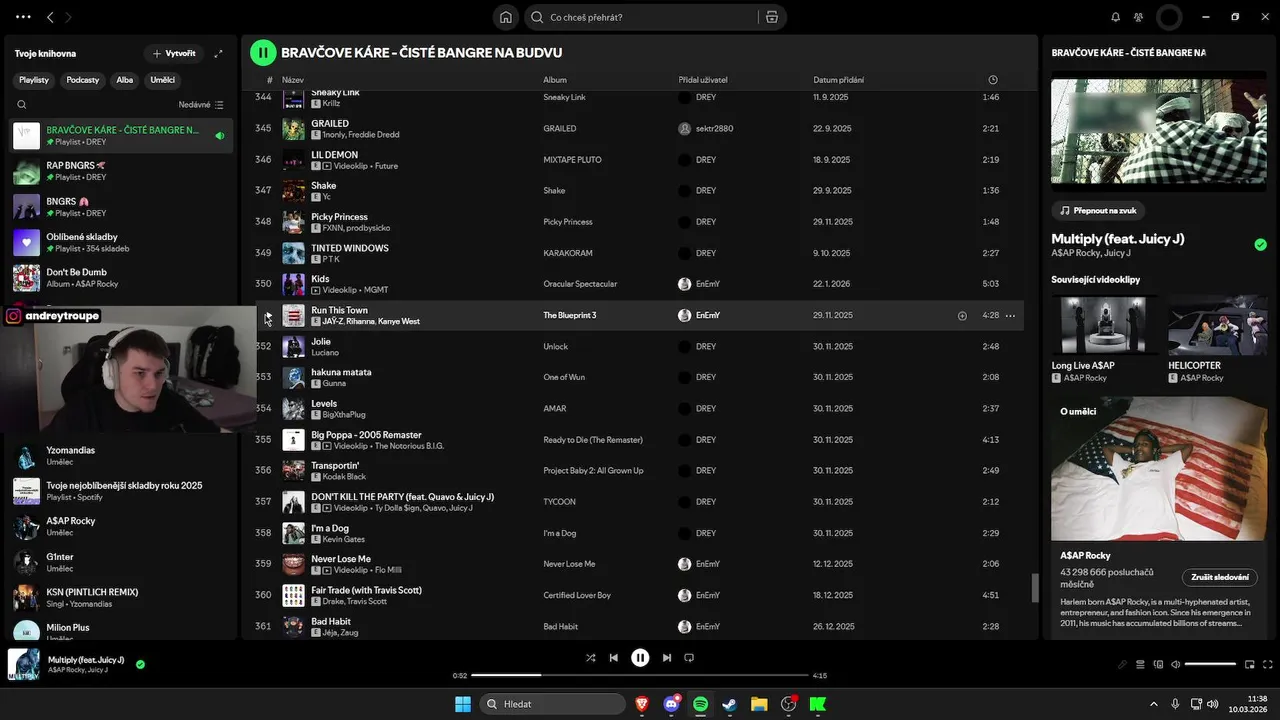The width and height of the screenshot is (1280, 720).
Task: Sort tracks by Album column
Action: 555,80
